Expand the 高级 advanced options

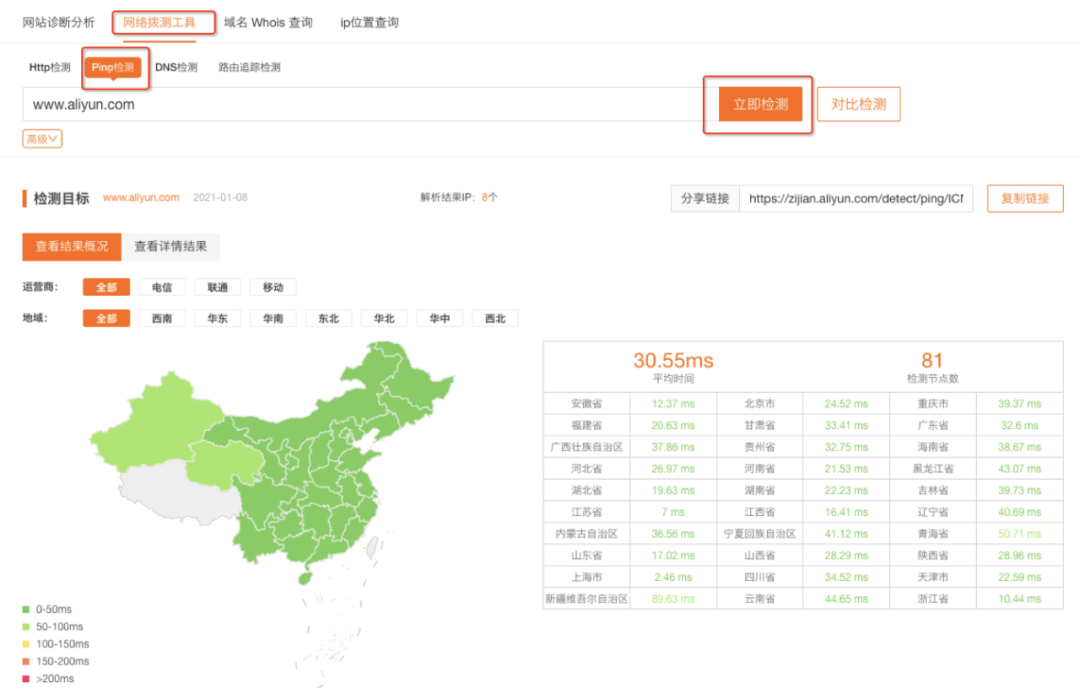click(40, 138)
